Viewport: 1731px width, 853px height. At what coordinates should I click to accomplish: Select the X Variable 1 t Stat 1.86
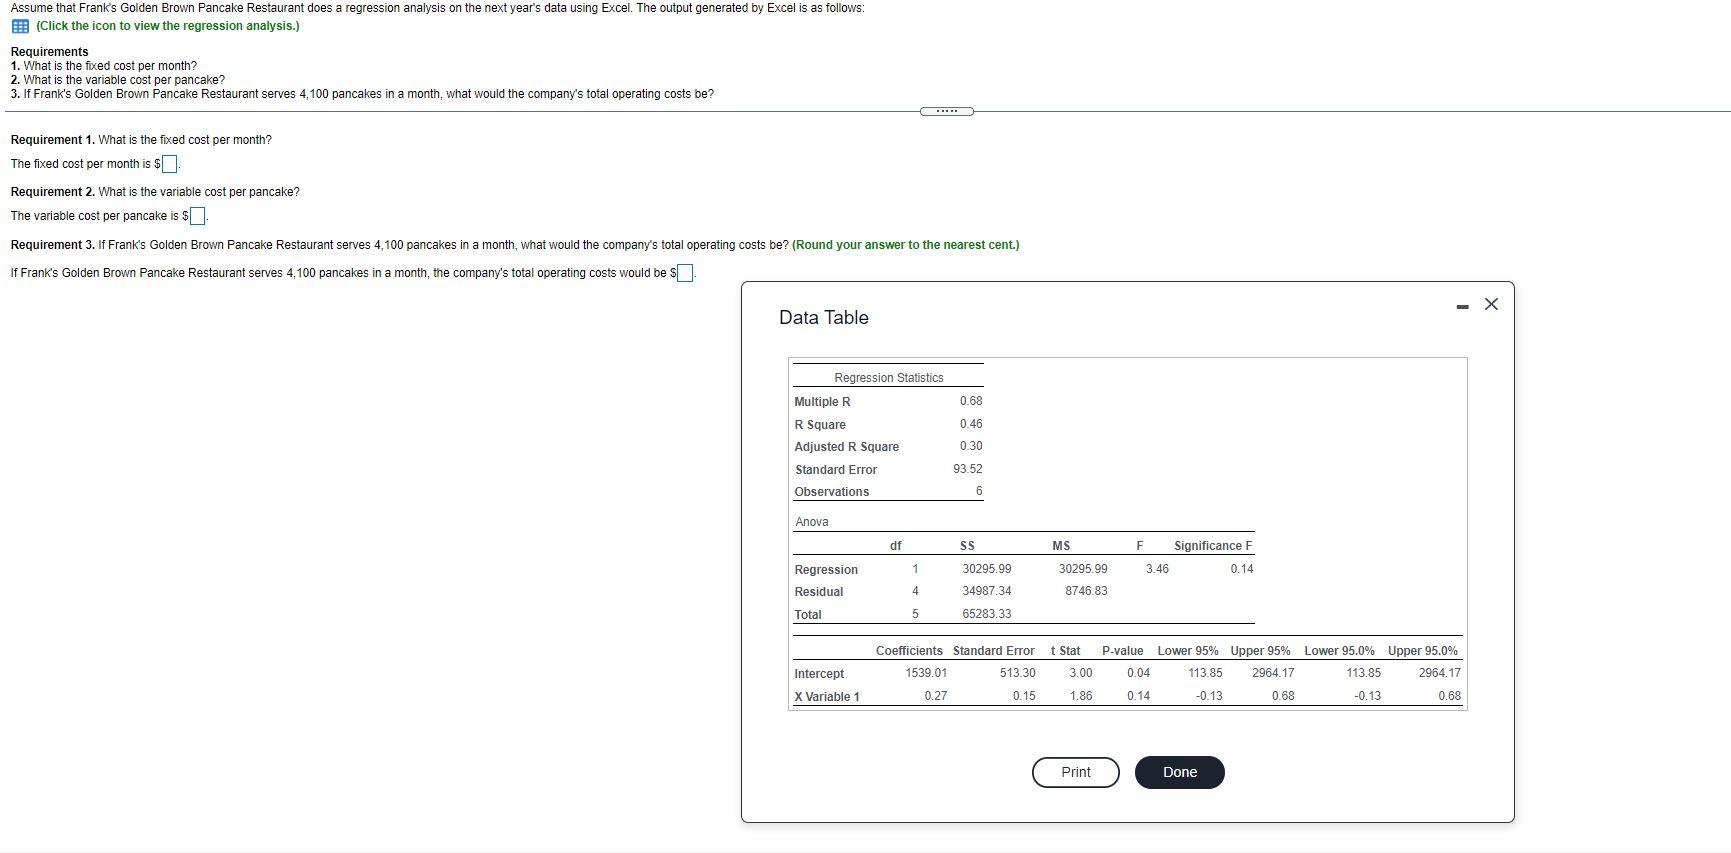pyautogui.click(x=1081, y=696)
